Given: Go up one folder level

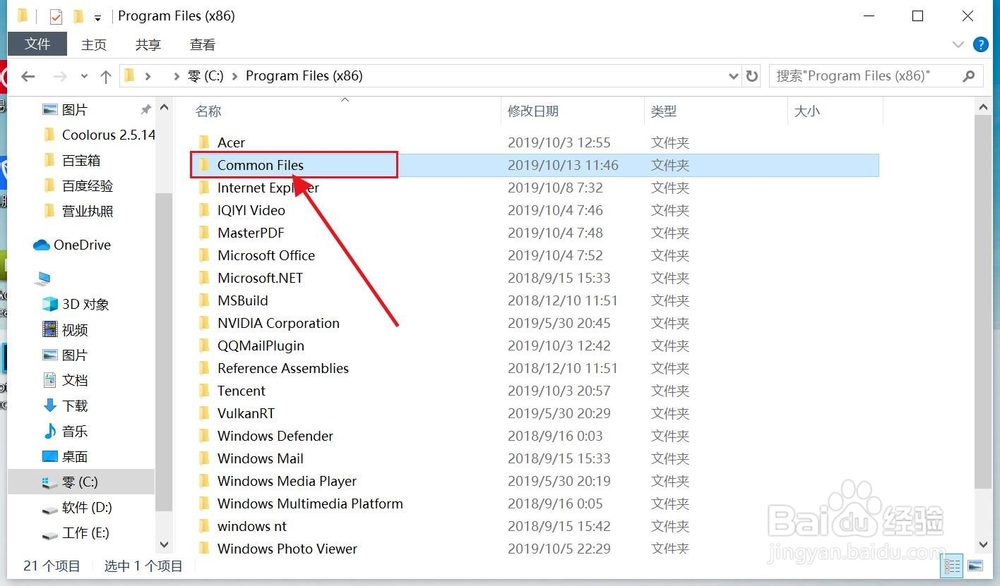Looking at the screenshot, I should coord(105,77).
